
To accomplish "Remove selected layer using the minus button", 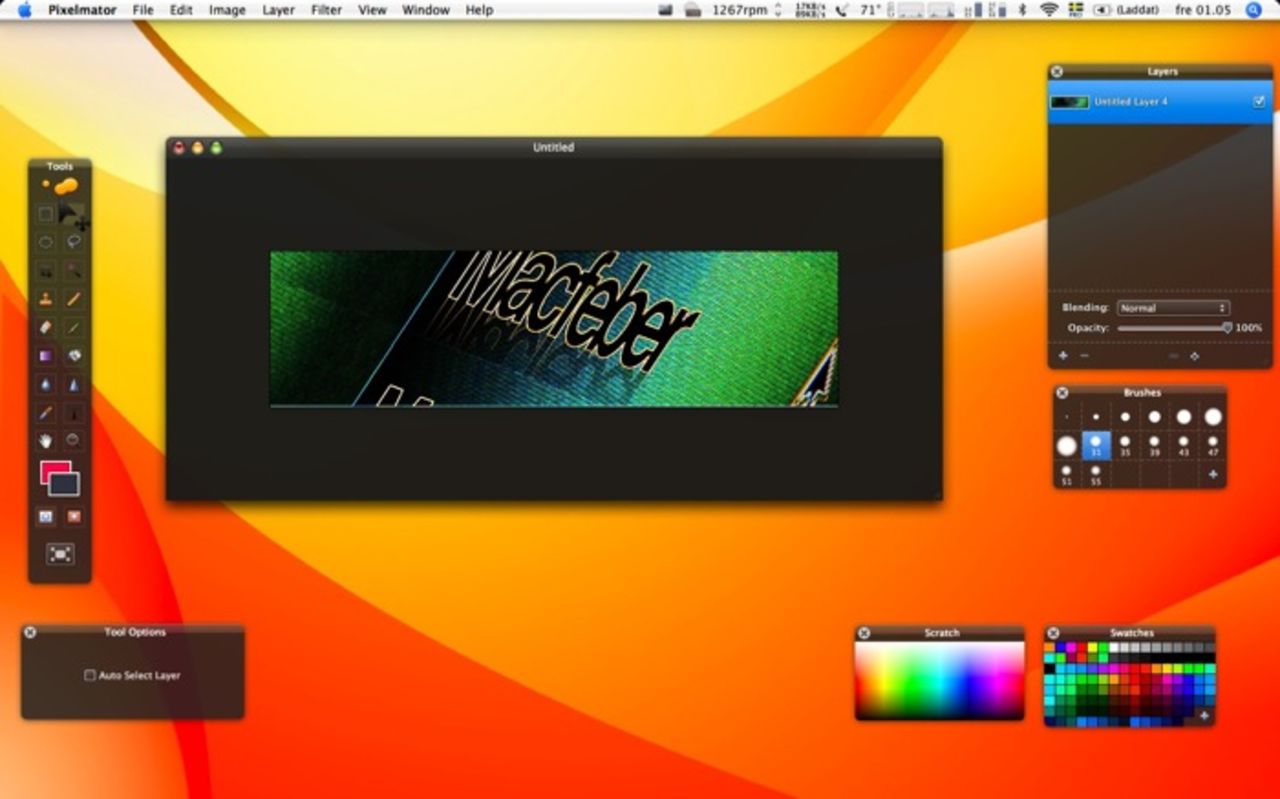I will point(1086,356).
